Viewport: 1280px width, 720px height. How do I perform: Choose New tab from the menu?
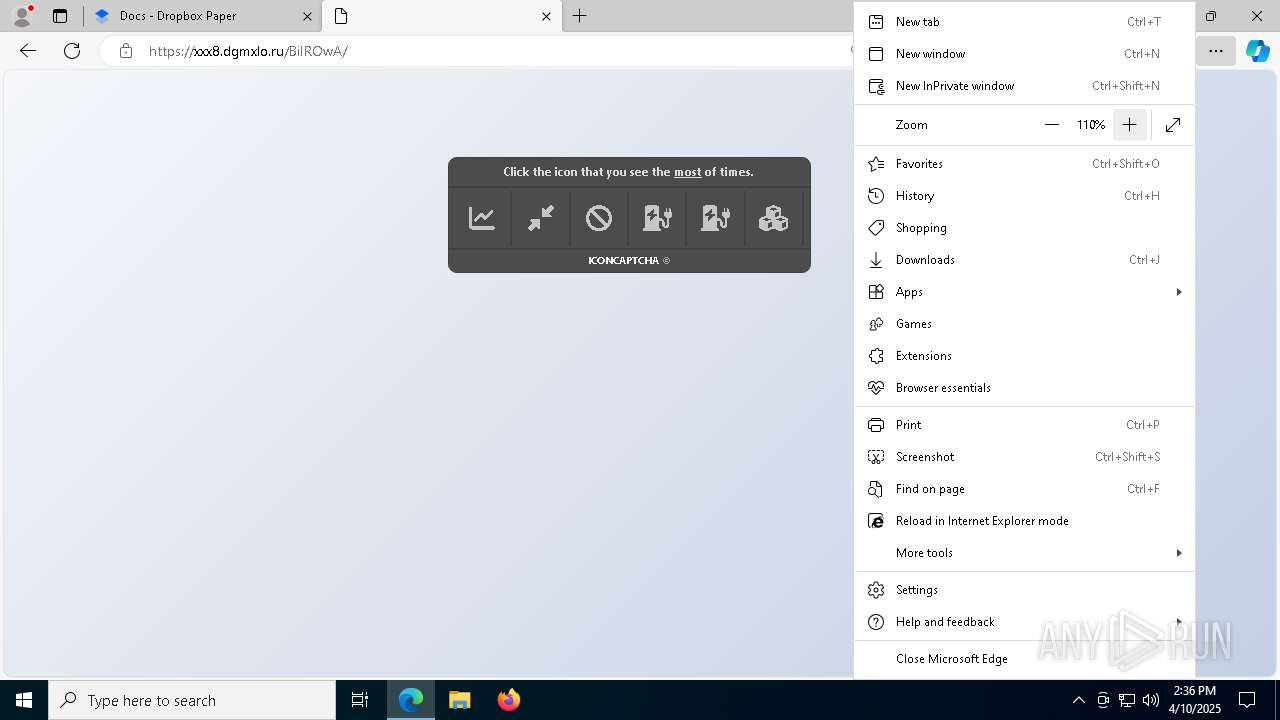coord(1025,22)
